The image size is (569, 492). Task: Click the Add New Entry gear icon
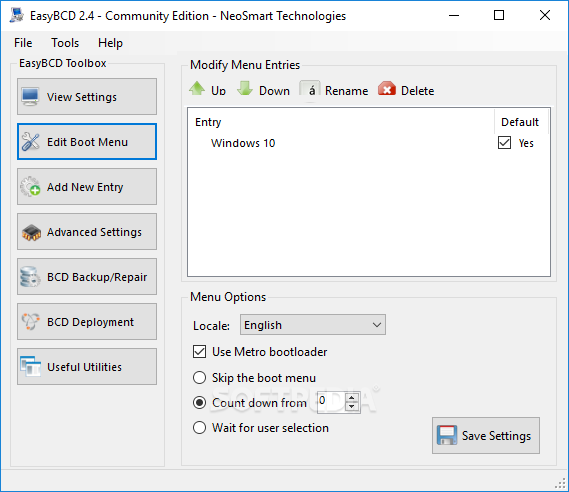click(x=30, y=186)
